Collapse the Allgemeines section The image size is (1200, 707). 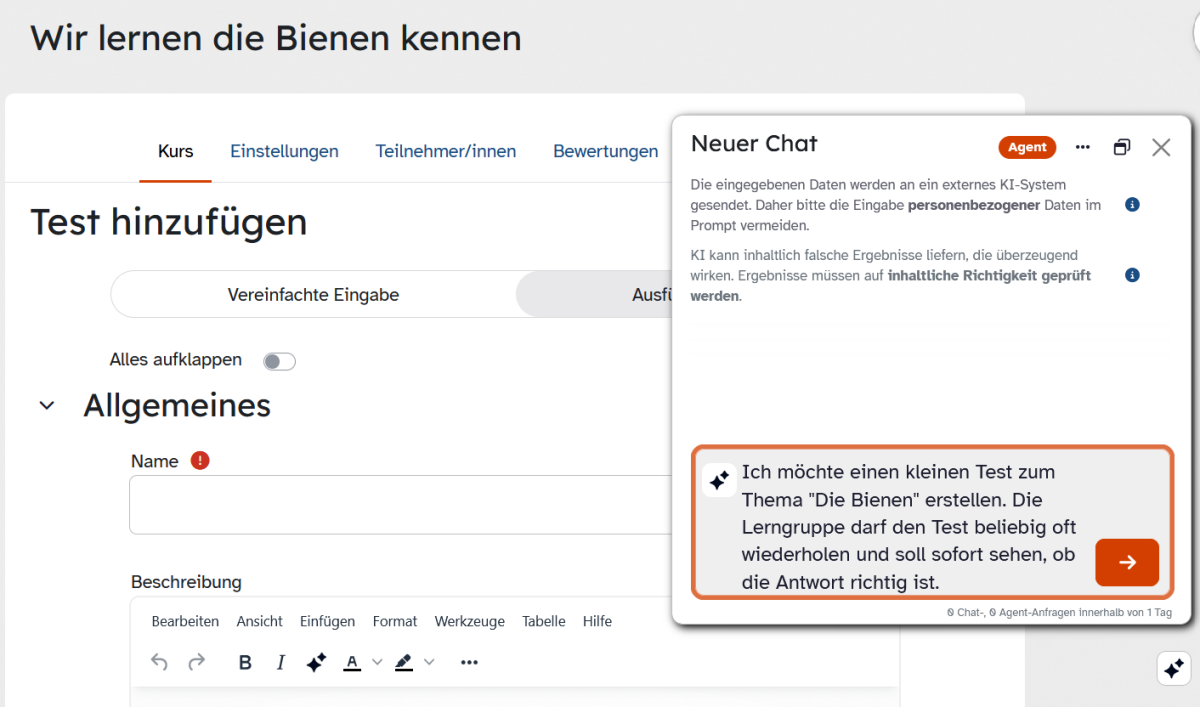pos(47,406)
